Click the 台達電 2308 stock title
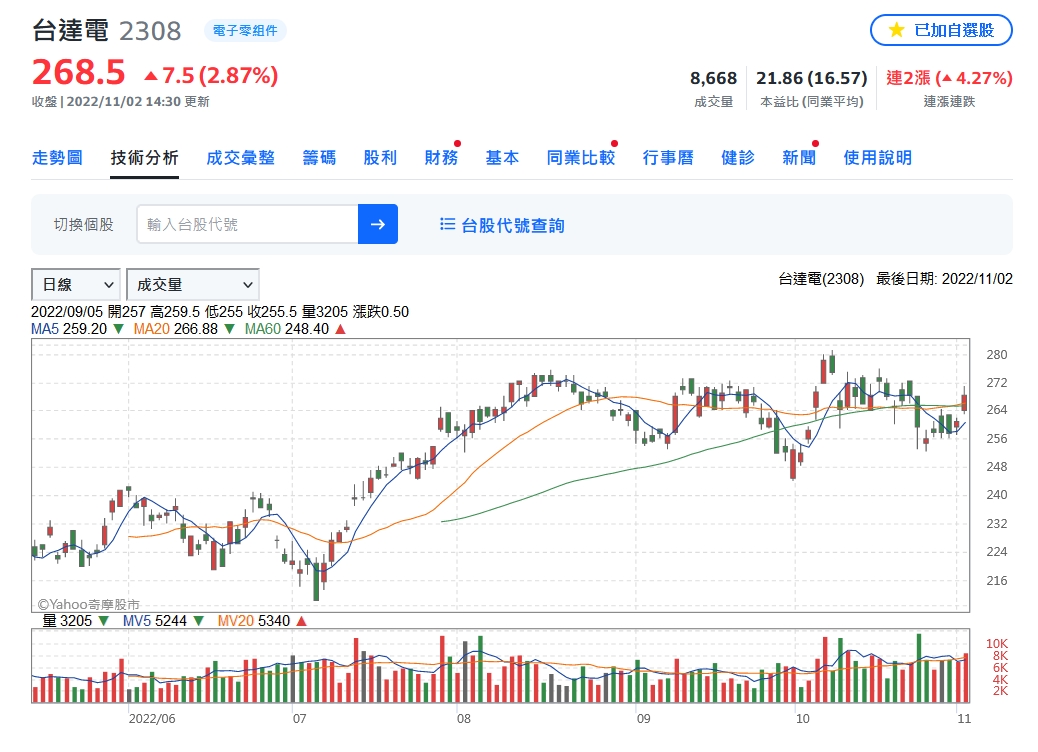Image resolution: width=1038 pixels, height=752 pixels. click(107, 30)
